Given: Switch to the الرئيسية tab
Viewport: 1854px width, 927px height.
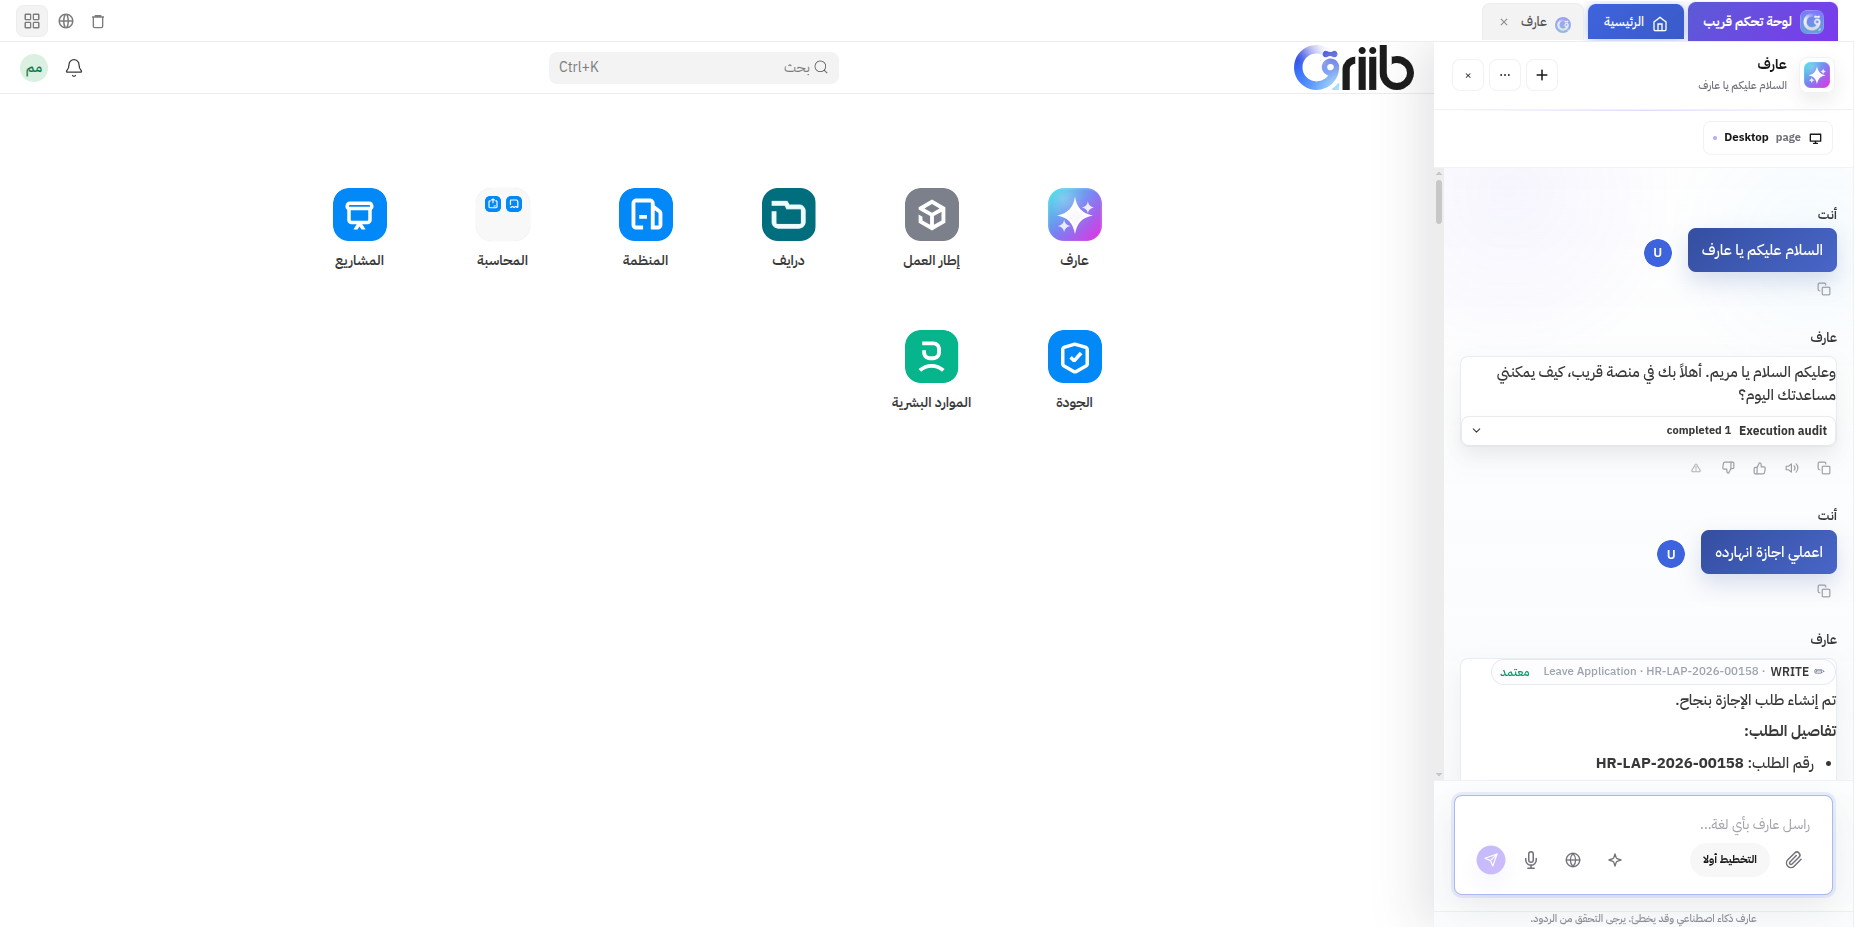Looking at the screenshot, I should tap(1636, 22).
